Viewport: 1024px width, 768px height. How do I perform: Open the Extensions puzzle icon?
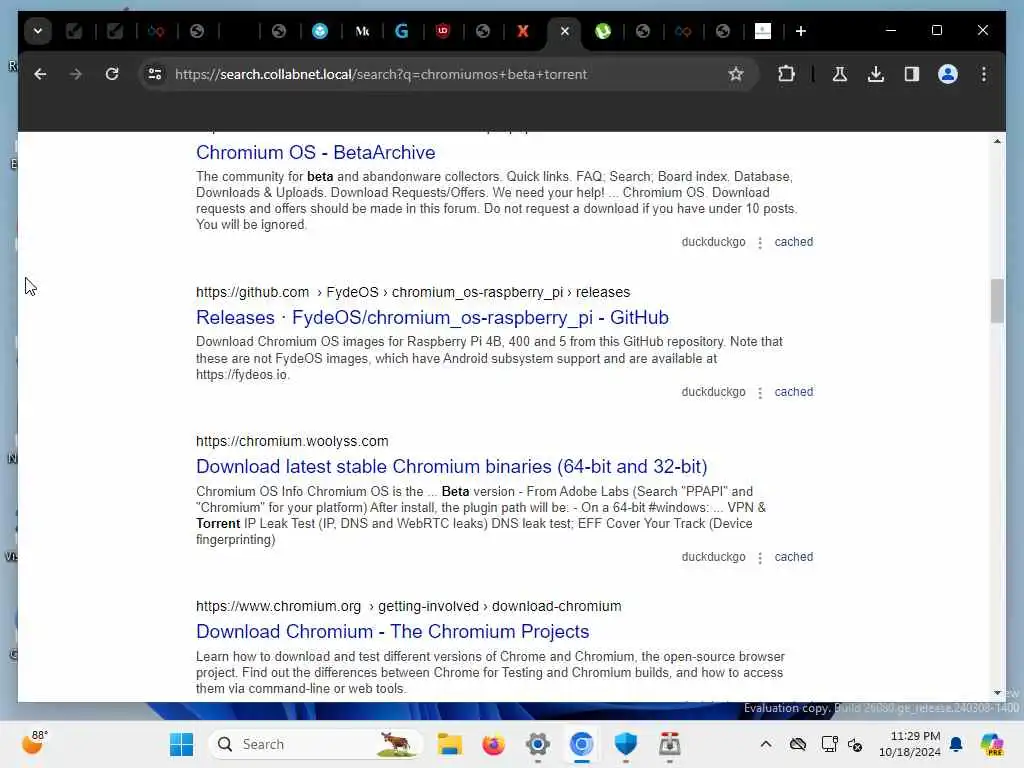pyautogui.click(x=786, y=74)
